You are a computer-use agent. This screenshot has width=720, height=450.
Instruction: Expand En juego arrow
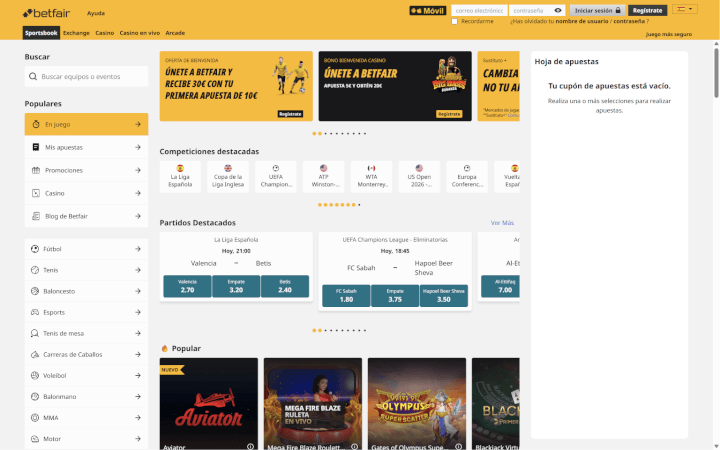(138, 124)
